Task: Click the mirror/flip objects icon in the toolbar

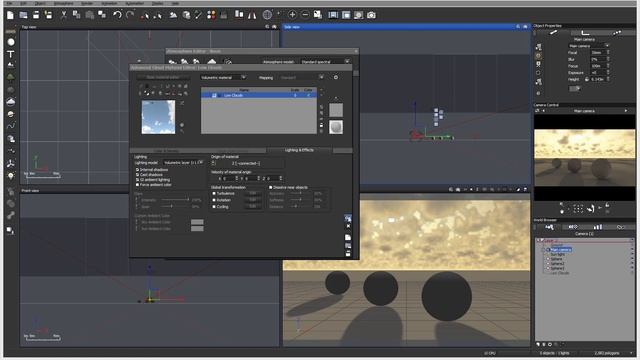Action: click(x=252, y=15)
